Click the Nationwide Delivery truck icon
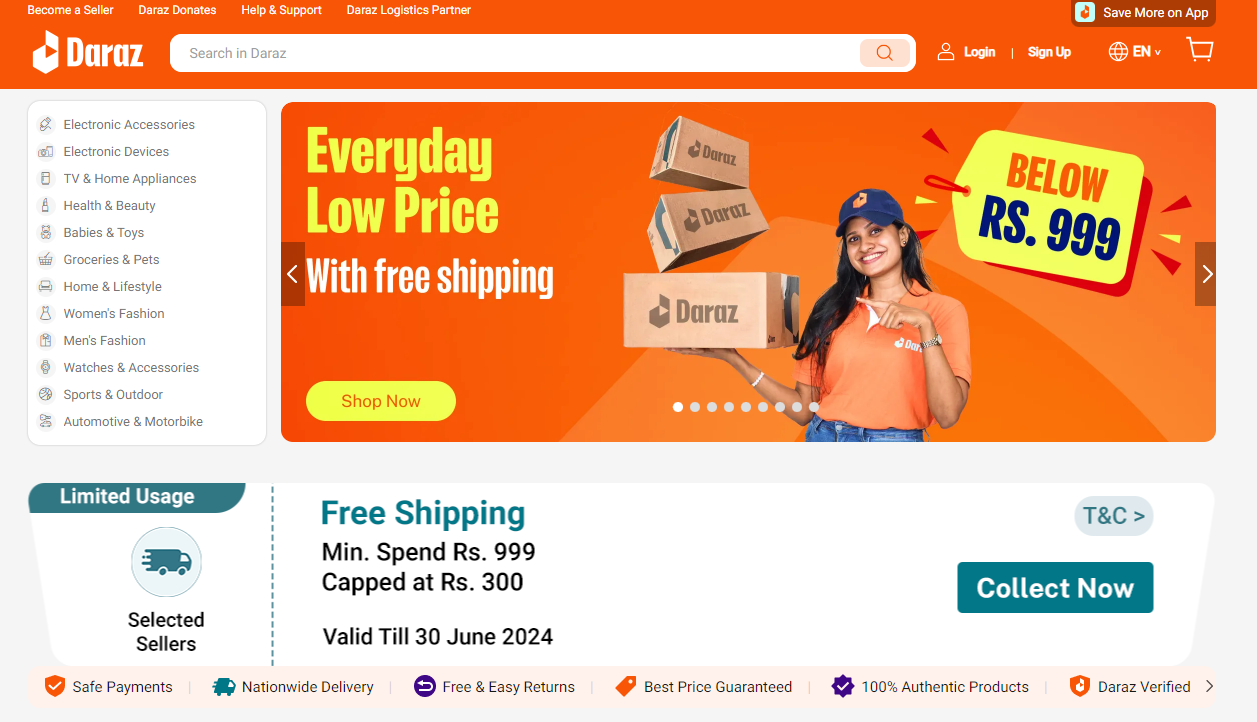Viewport: 1257px width, 722px height. click(224, 687)
